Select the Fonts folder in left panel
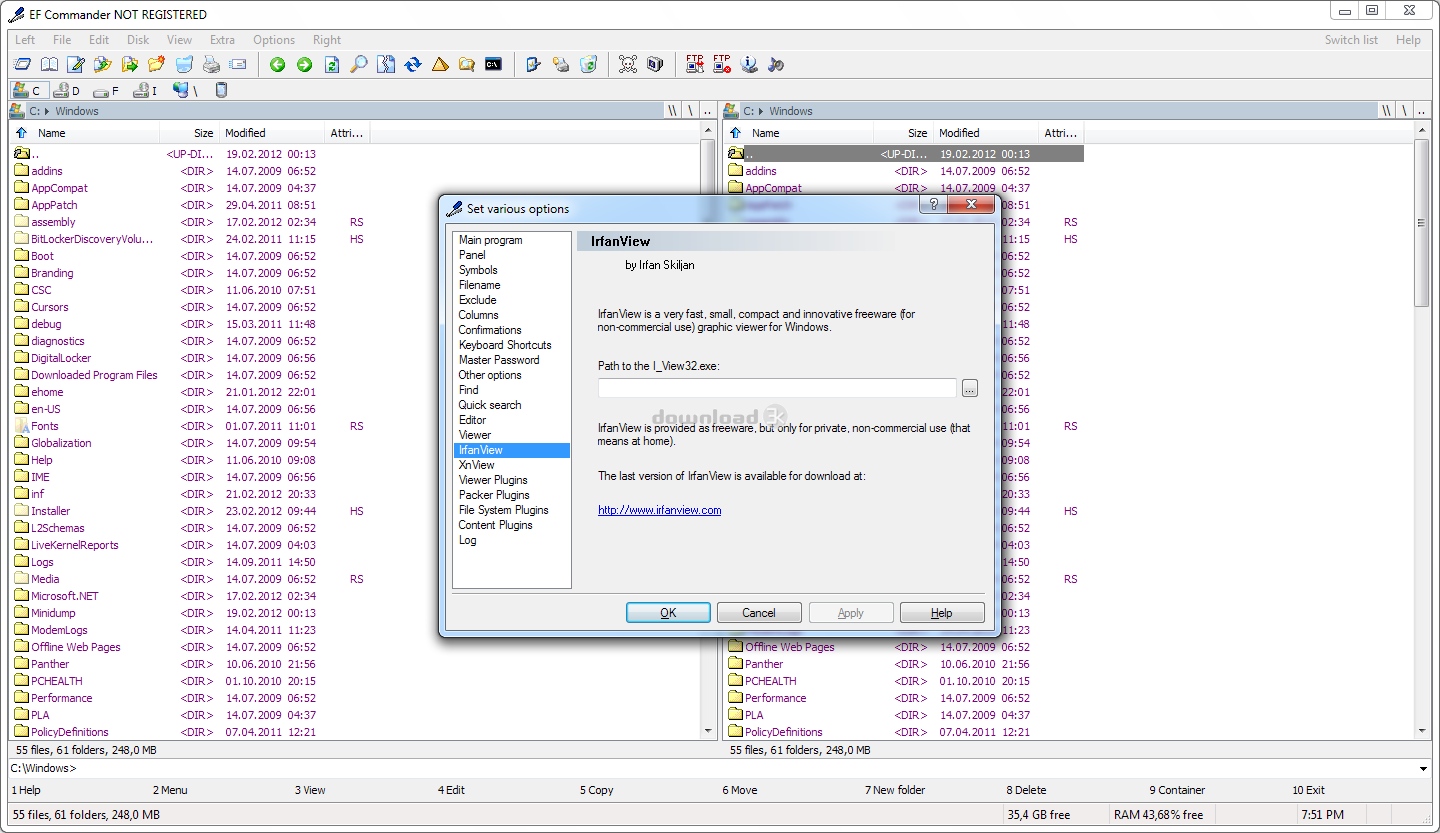Image resolution: width=1440 pixels, height=833 pixels. tap(45, 426)
